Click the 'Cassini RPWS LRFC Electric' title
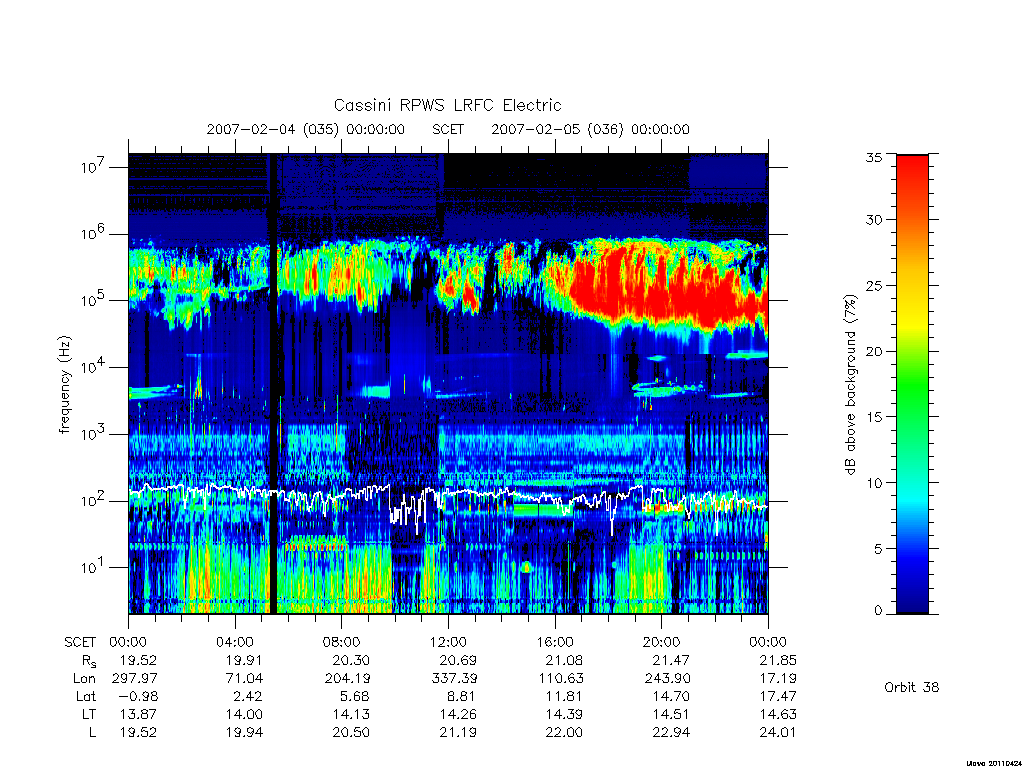 pyautogui.click(x=447, y=105)
